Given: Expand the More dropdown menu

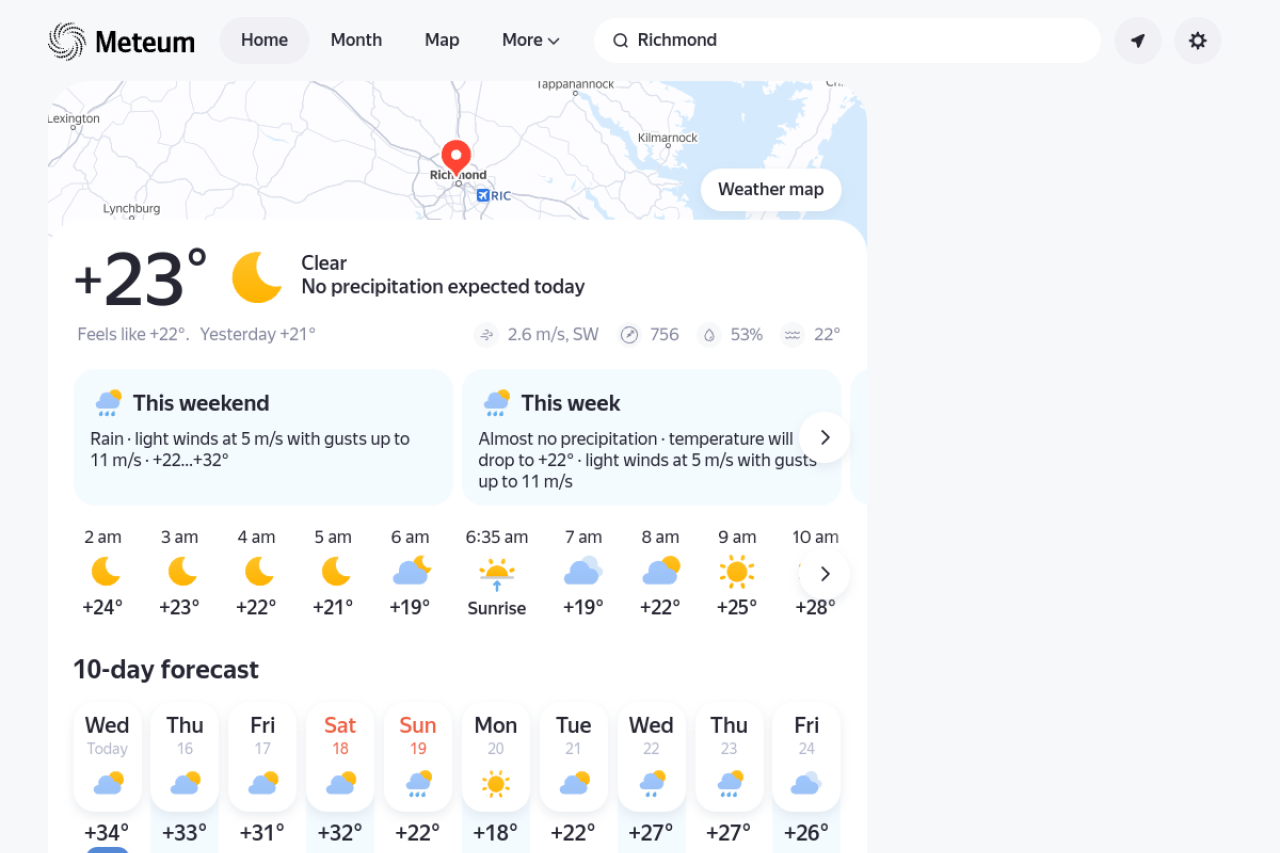Looking at the screenshot, I should pyautogui.click(x=530, y=41).
